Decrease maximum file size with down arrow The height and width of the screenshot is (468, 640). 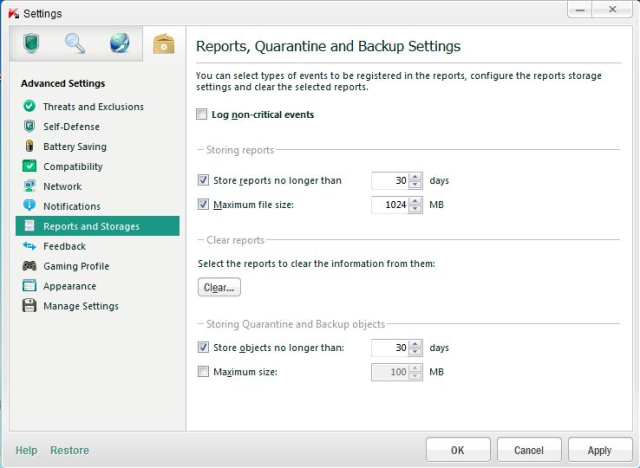tap(416, 209)
